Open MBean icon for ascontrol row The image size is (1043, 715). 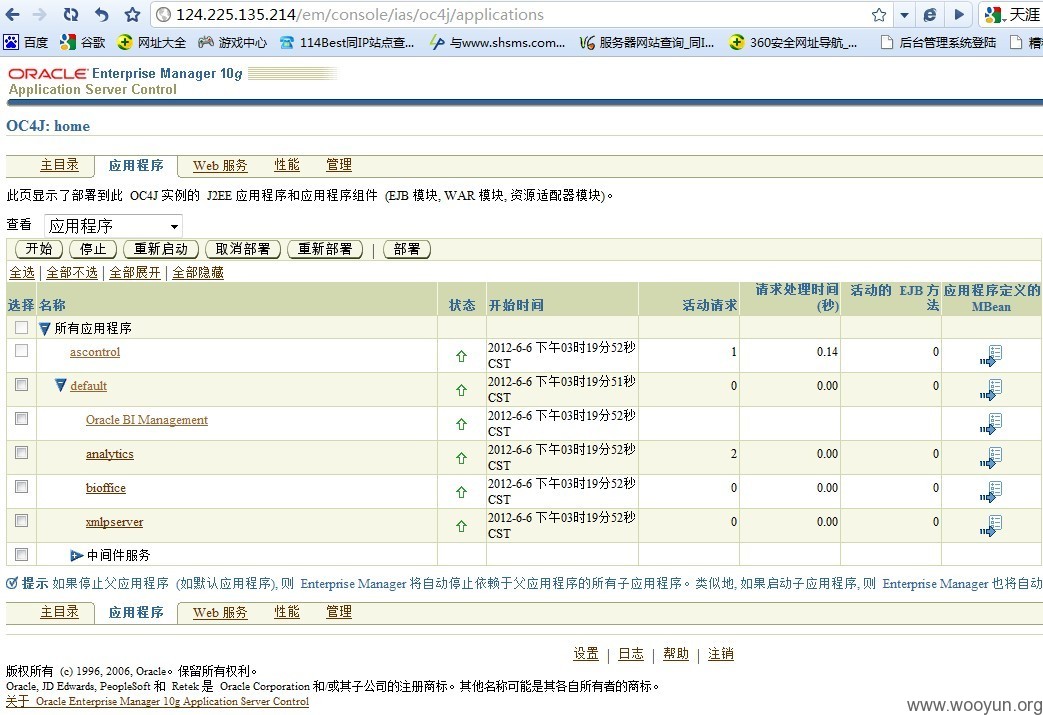click(x=990, y=355)
